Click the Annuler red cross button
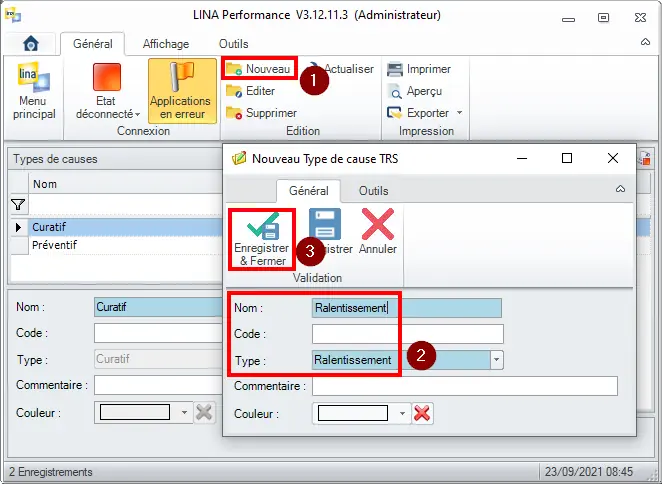 [x=378, y=231]
